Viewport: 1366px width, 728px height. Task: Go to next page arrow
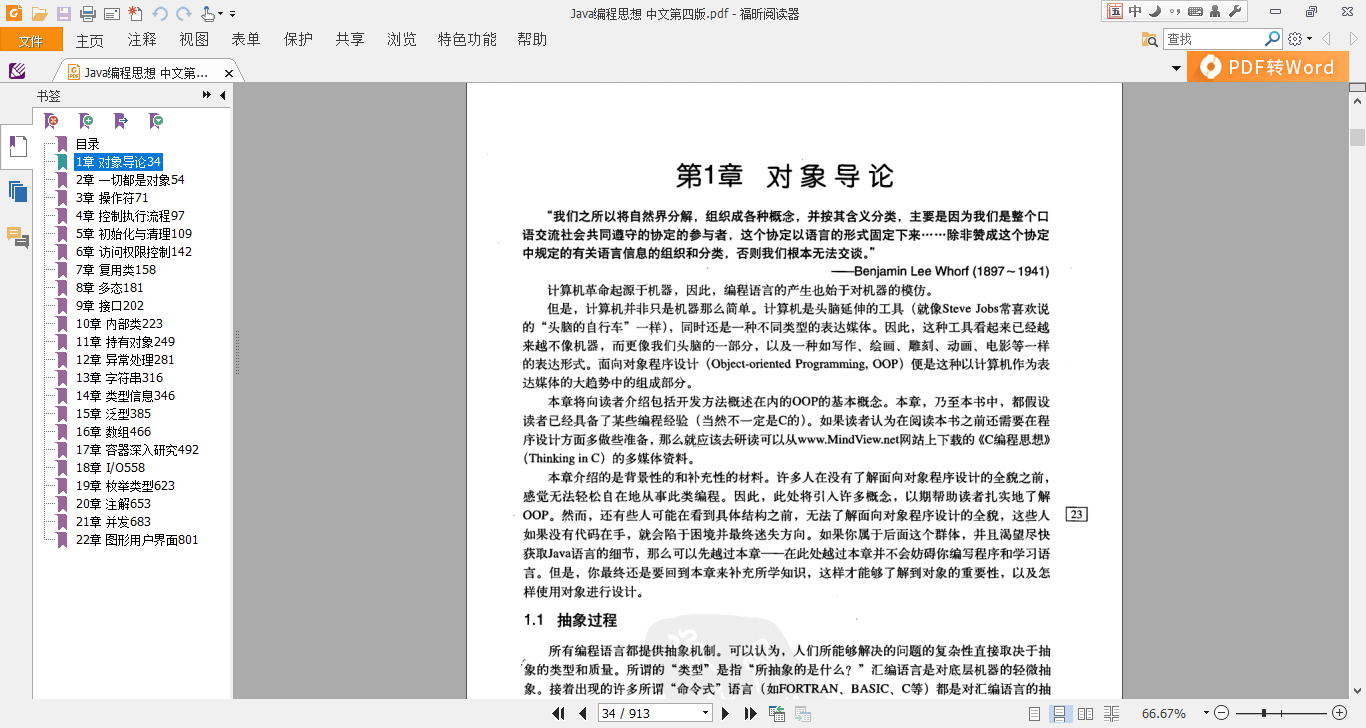(x=726, y=713)
